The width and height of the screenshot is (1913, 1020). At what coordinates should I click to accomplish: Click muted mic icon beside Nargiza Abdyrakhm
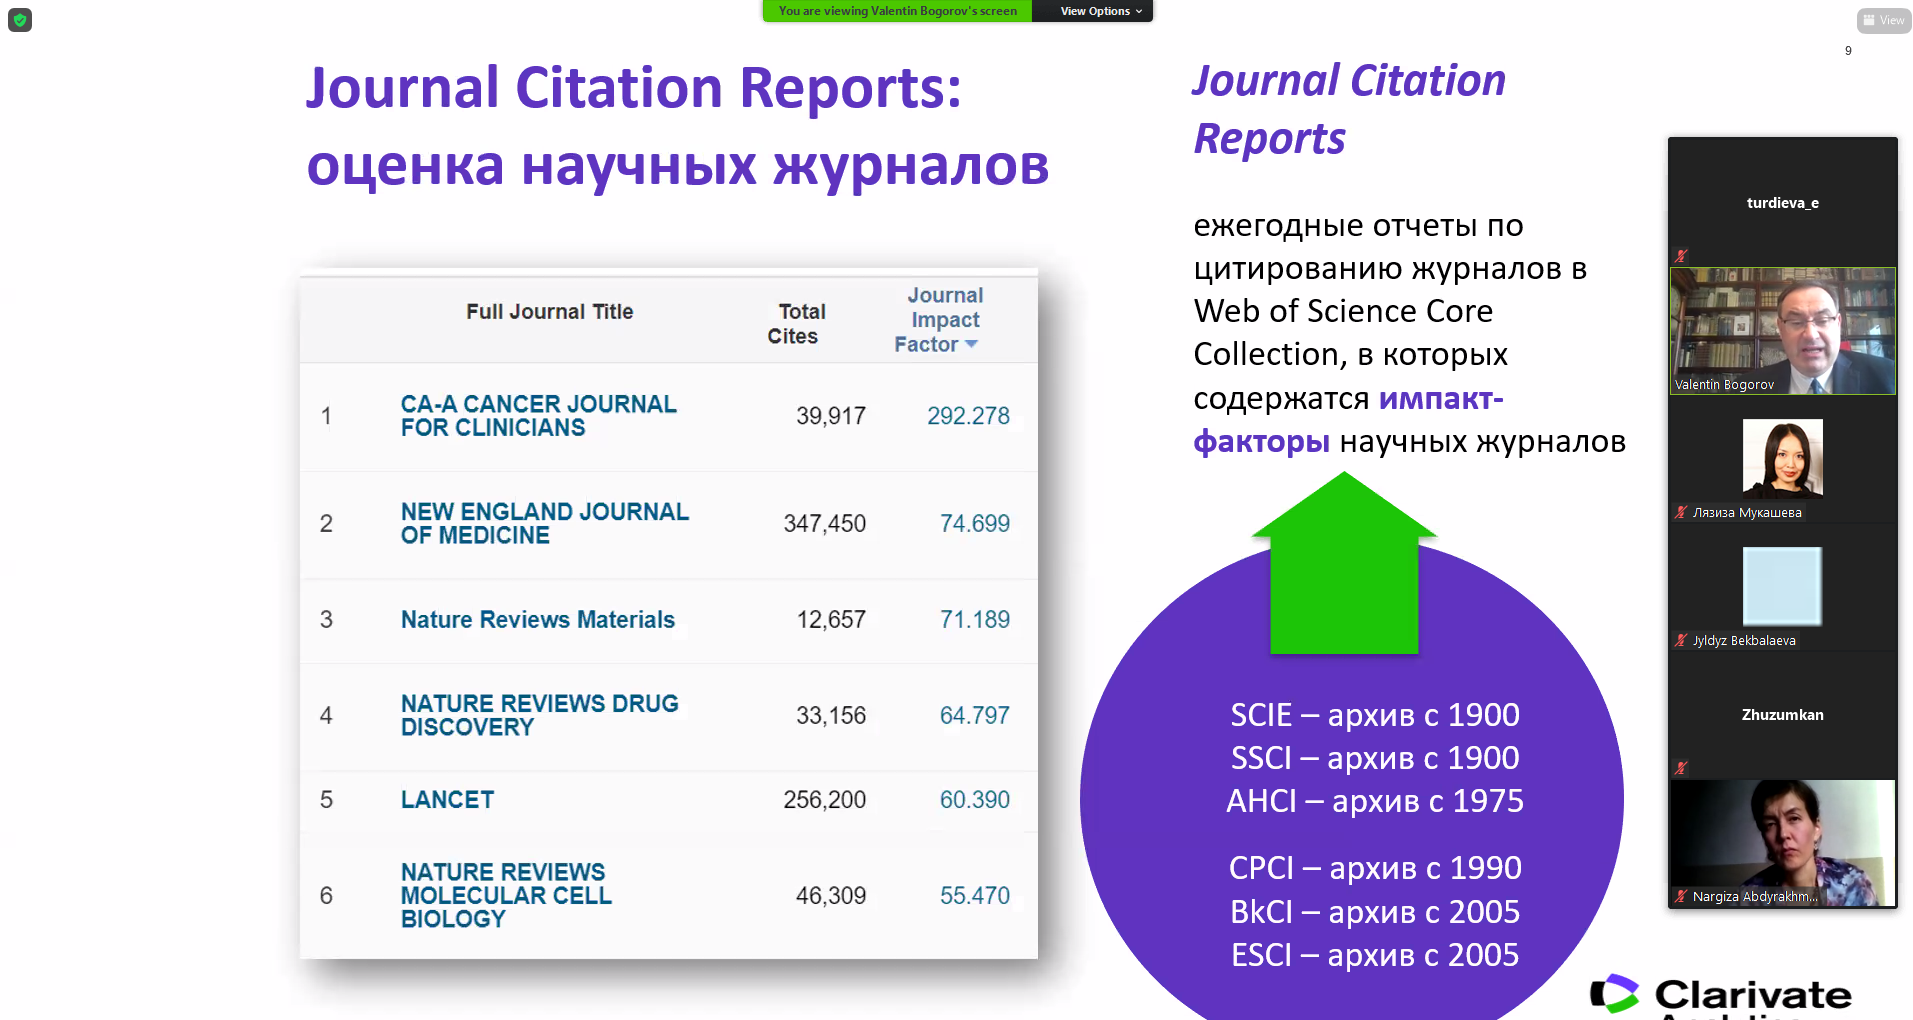point(1681,896)
